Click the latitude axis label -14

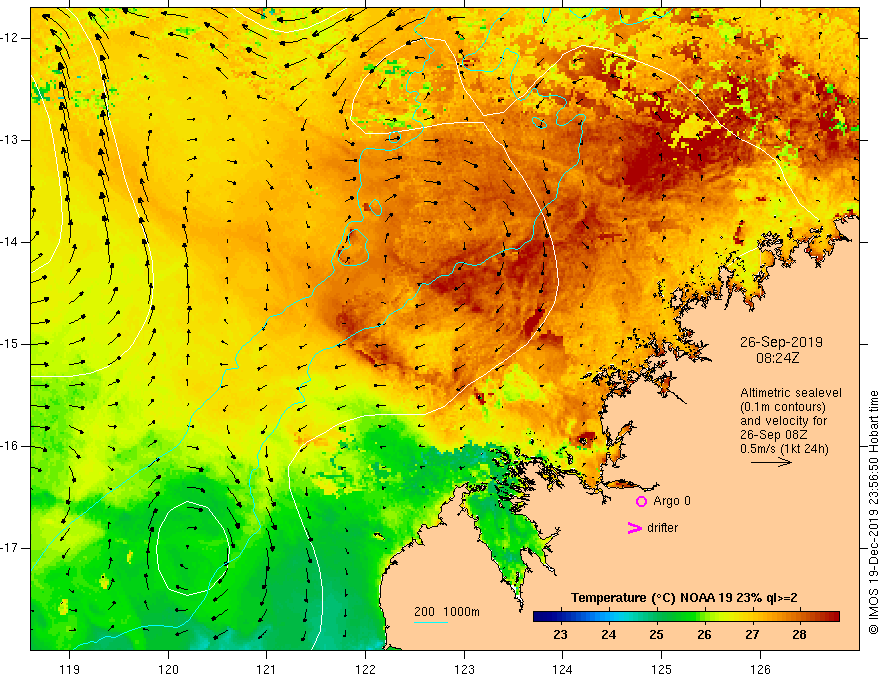pos(10,242)
